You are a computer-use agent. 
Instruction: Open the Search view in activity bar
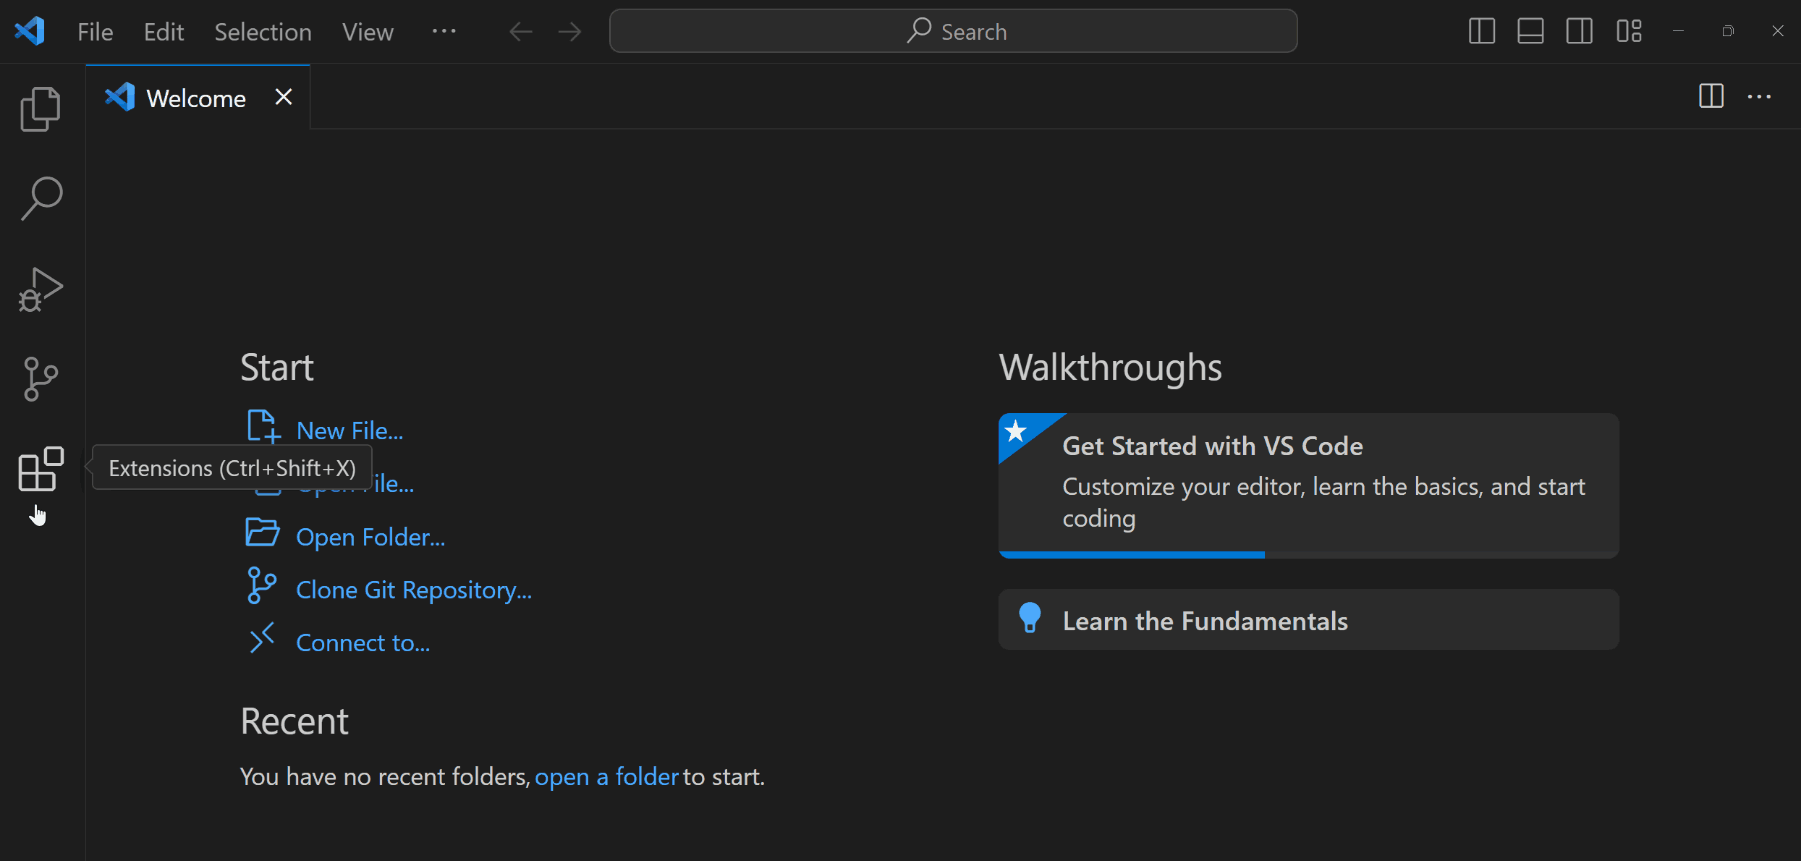pos(41,199)
